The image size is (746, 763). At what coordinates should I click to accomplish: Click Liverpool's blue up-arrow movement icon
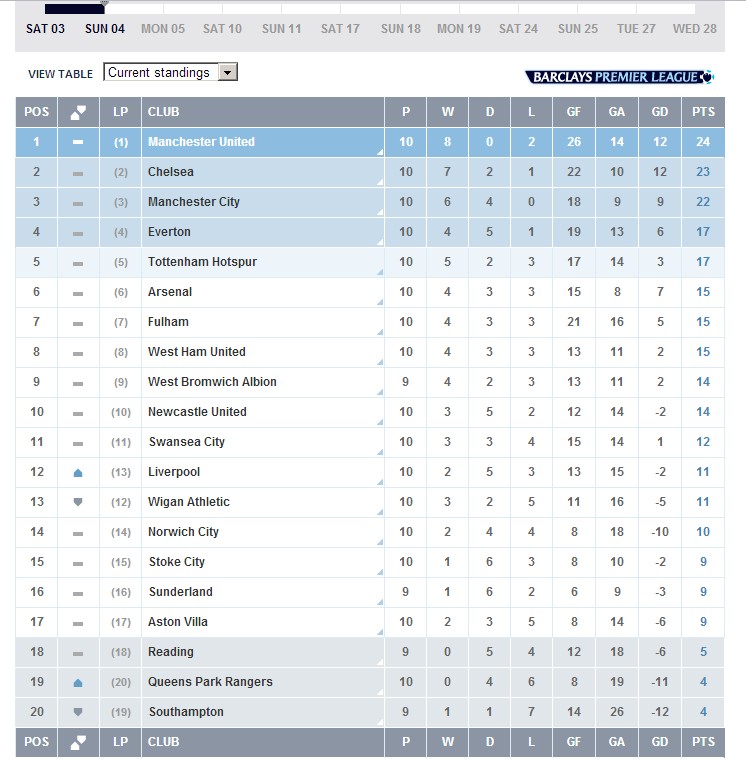(78, 472)
